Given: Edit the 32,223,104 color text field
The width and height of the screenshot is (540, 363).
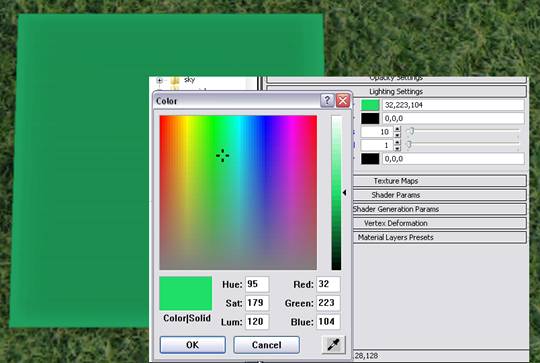Looking at the screenshot, I should [x=453, y=105].
